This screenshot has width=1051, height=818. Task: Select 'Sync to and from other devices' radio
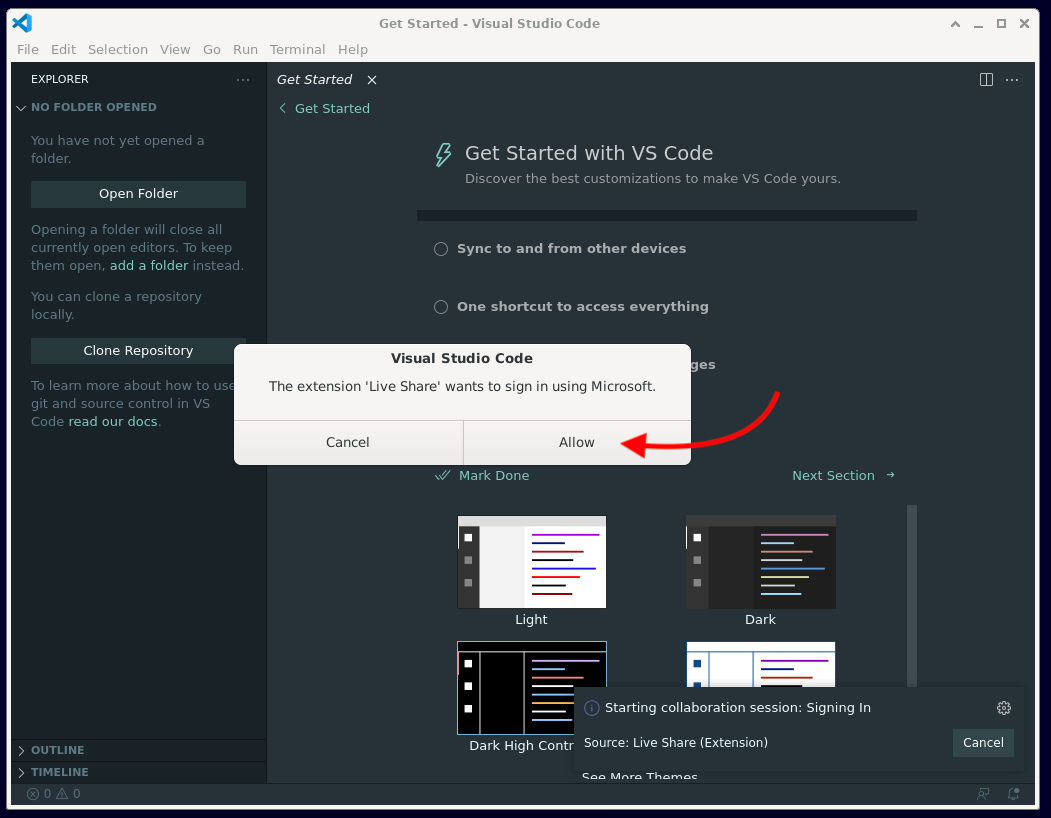(441, 249)
